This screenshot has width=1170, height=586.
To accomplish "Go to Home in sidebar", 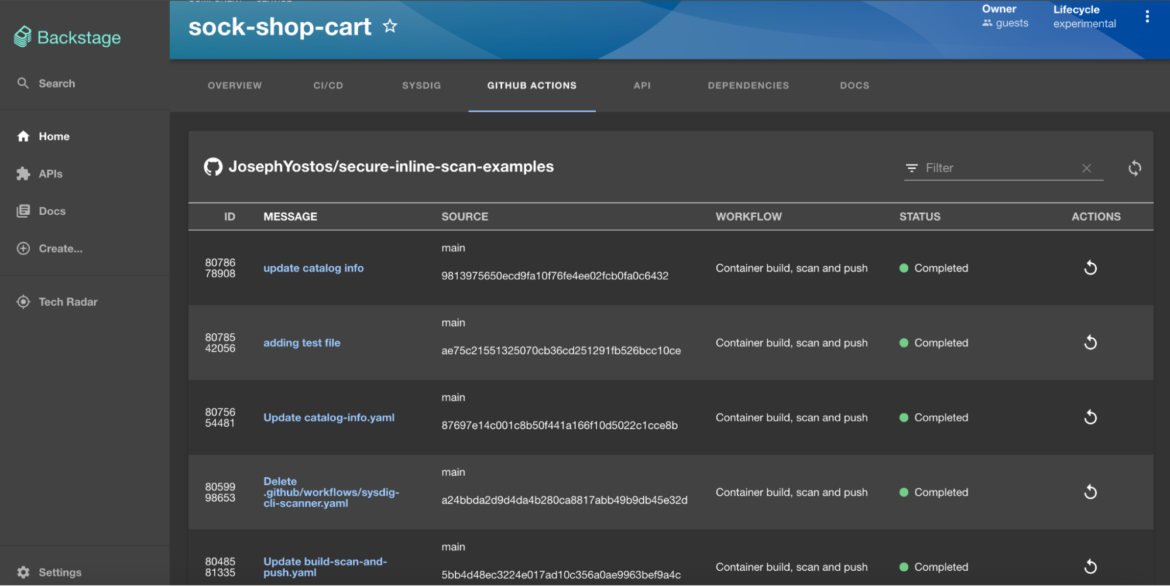I will 43,136.
